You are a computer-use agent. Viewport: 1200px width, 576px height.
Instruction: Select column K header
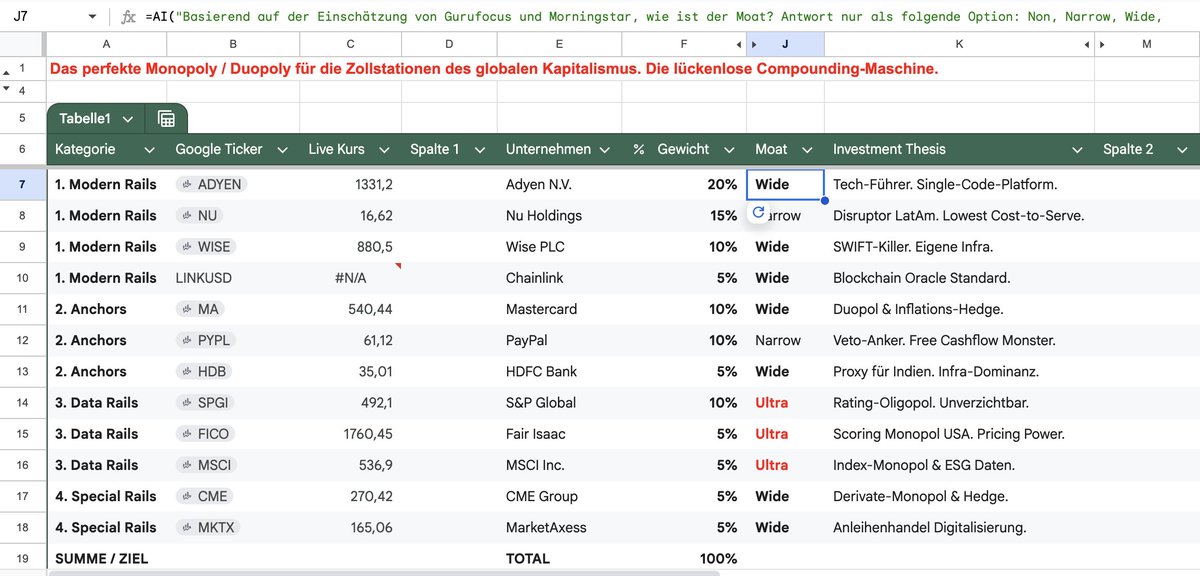pyautogui.click(x=959, y=44)
